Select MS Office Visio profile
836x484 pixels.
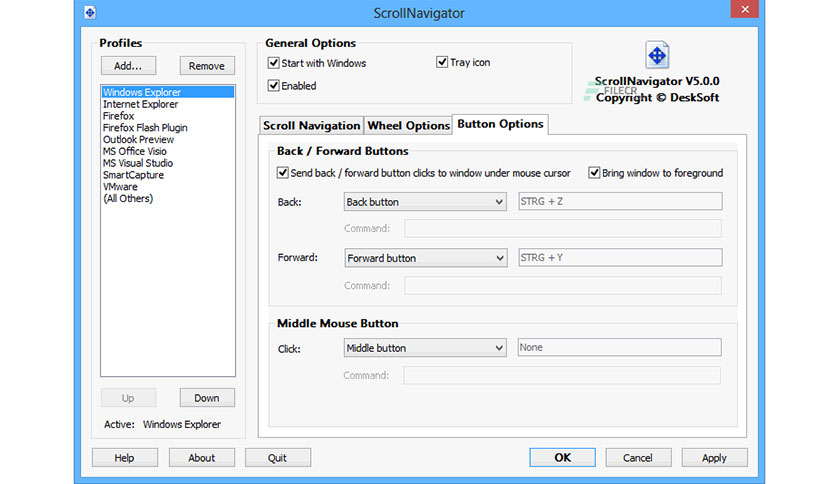pos(167,151)
